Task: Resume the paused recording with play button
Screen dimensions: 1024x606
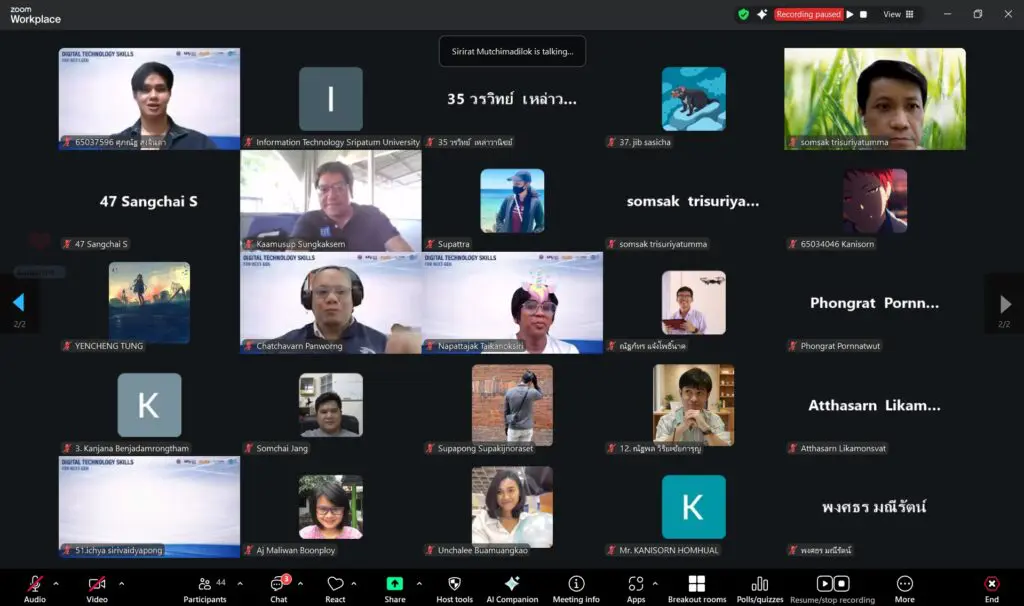Action: (850, 14)
